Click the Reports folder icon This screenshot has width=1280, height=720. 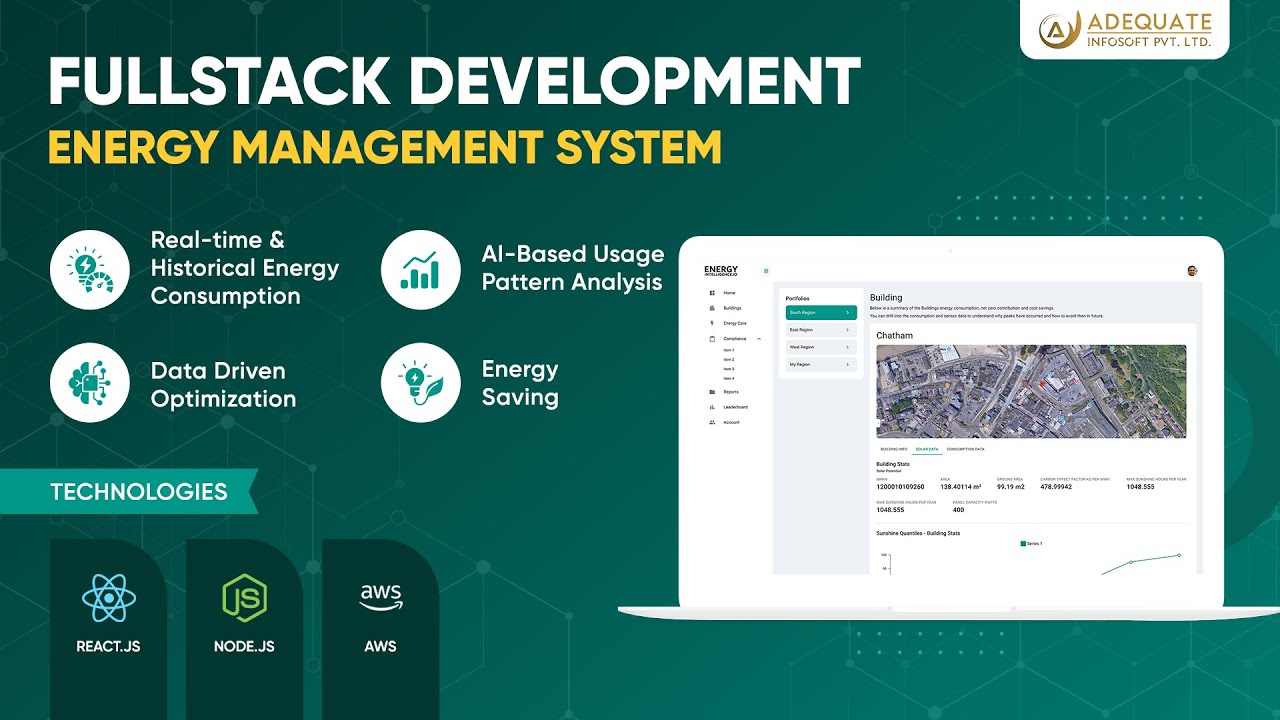click(x=712, y=392)
